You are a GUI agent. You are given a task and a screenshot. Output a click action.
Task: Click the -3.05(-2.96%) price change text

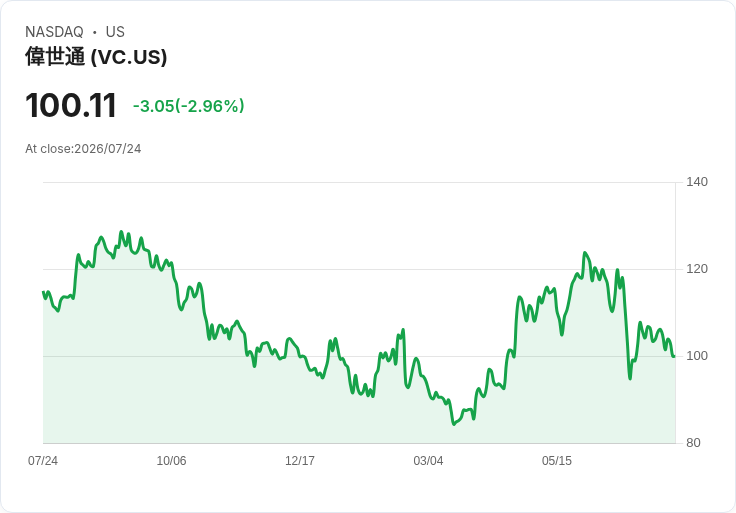(x=188, y=106)
